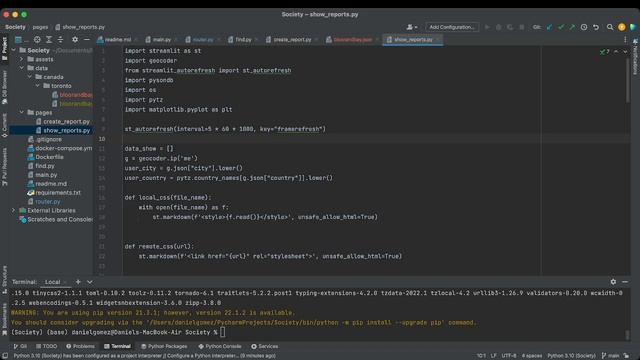Open the DB Browser side tool window

coord(4,87)
